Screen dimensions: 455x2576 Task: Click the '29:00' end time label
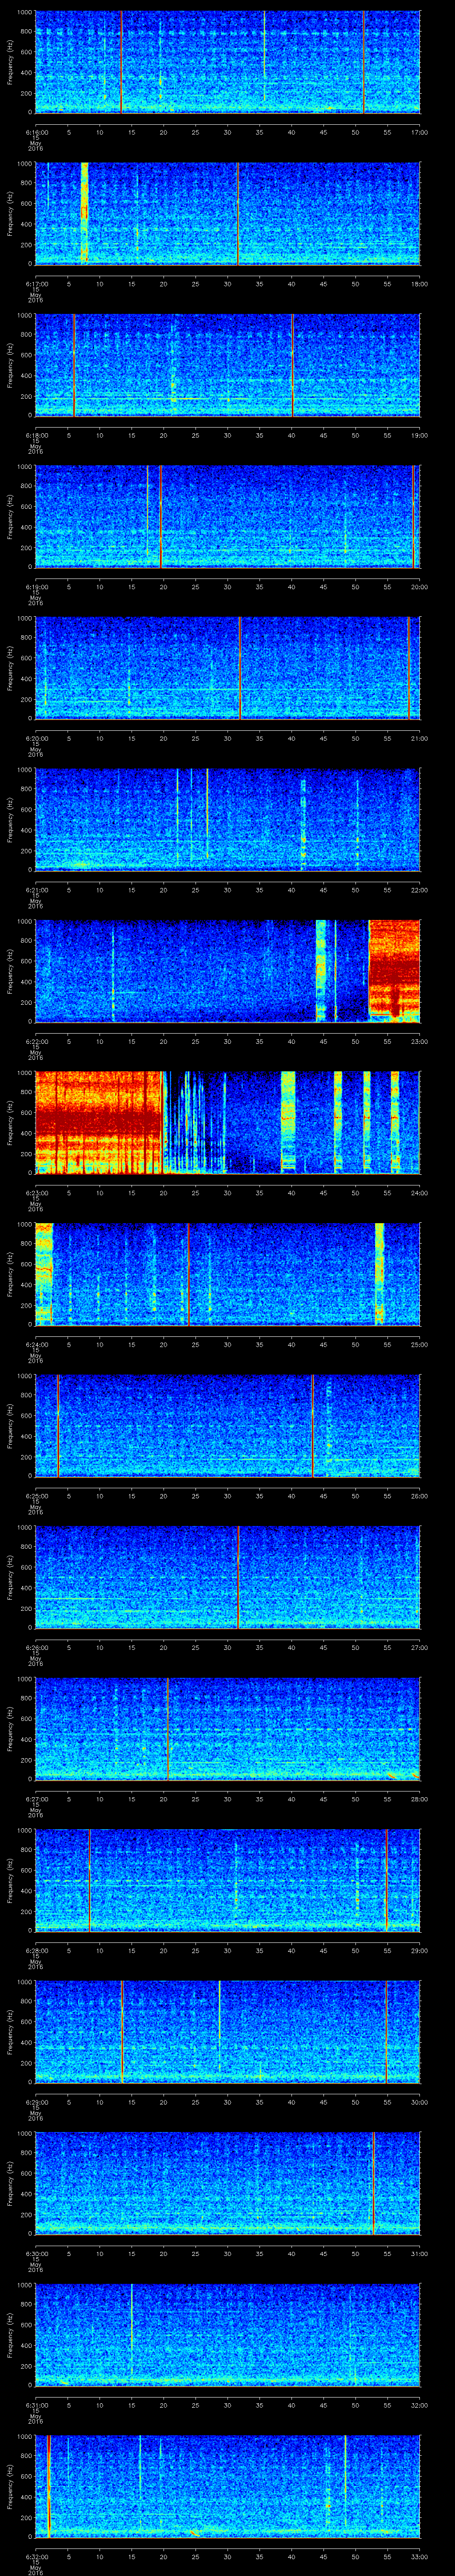coord(419,1951)
